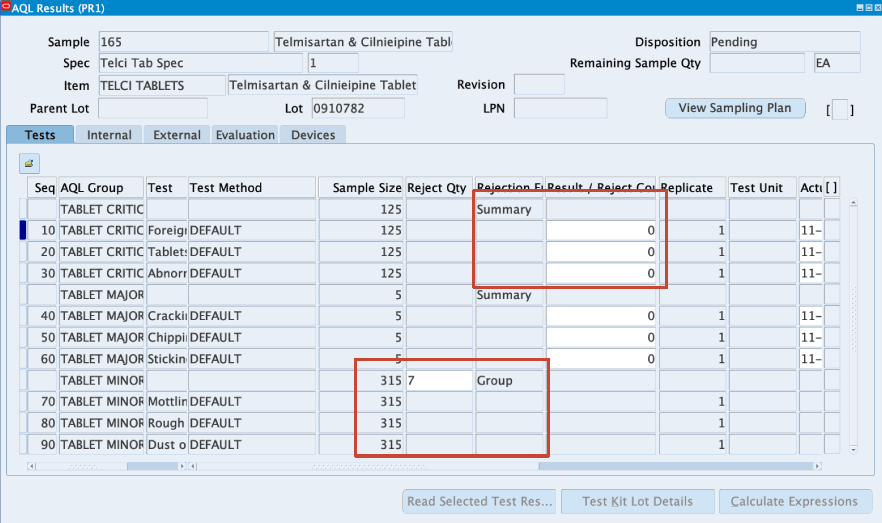Click result field for Seq 40 row
Screen dimensions: 882x523
pyautogui.click(x=601, y=316)
